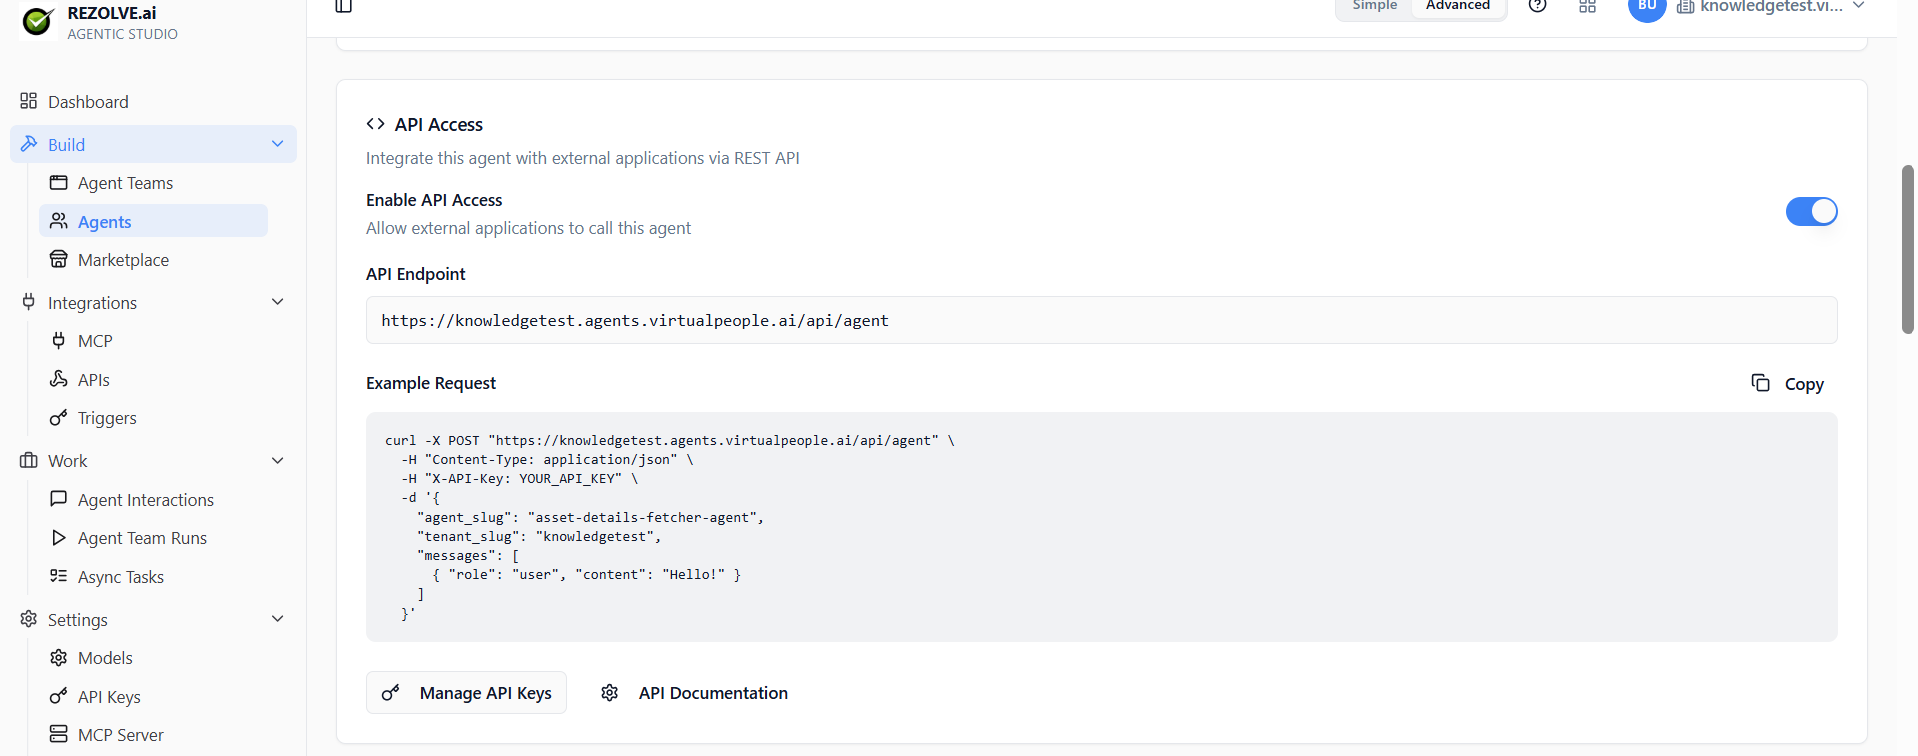Toggle the sidebar panel icon
The image size is (1918, 756).
(344, 6)
